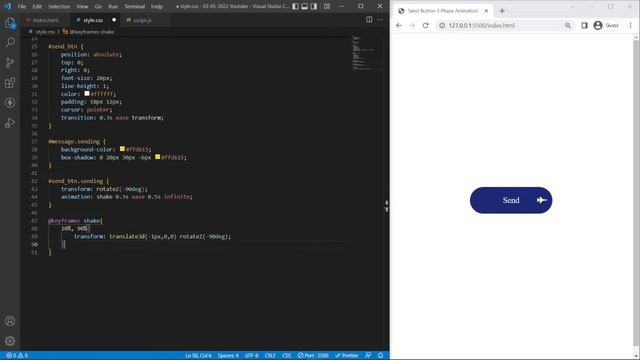
Task: Open the Accounts menu in activity bar
Action: (x=10, y=321)
